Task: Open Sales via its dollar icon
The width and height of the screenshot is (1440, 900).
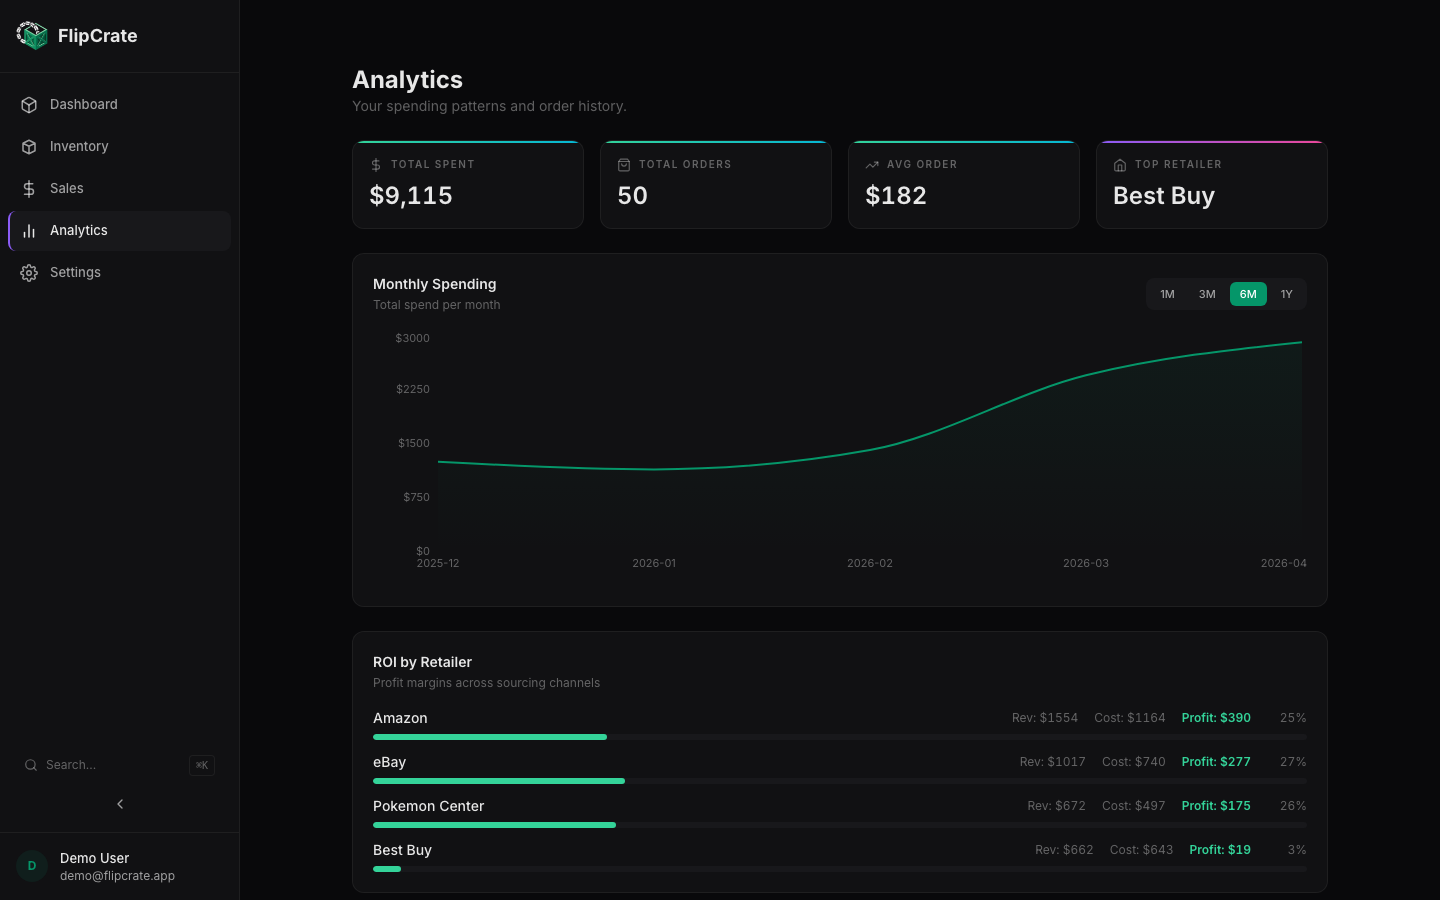Action: (x=28, y=188)
